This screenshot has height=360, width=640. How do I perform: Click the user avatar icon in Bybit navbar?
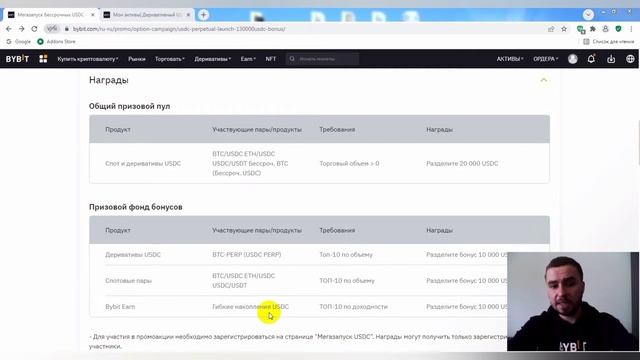[x=573, y=59]
